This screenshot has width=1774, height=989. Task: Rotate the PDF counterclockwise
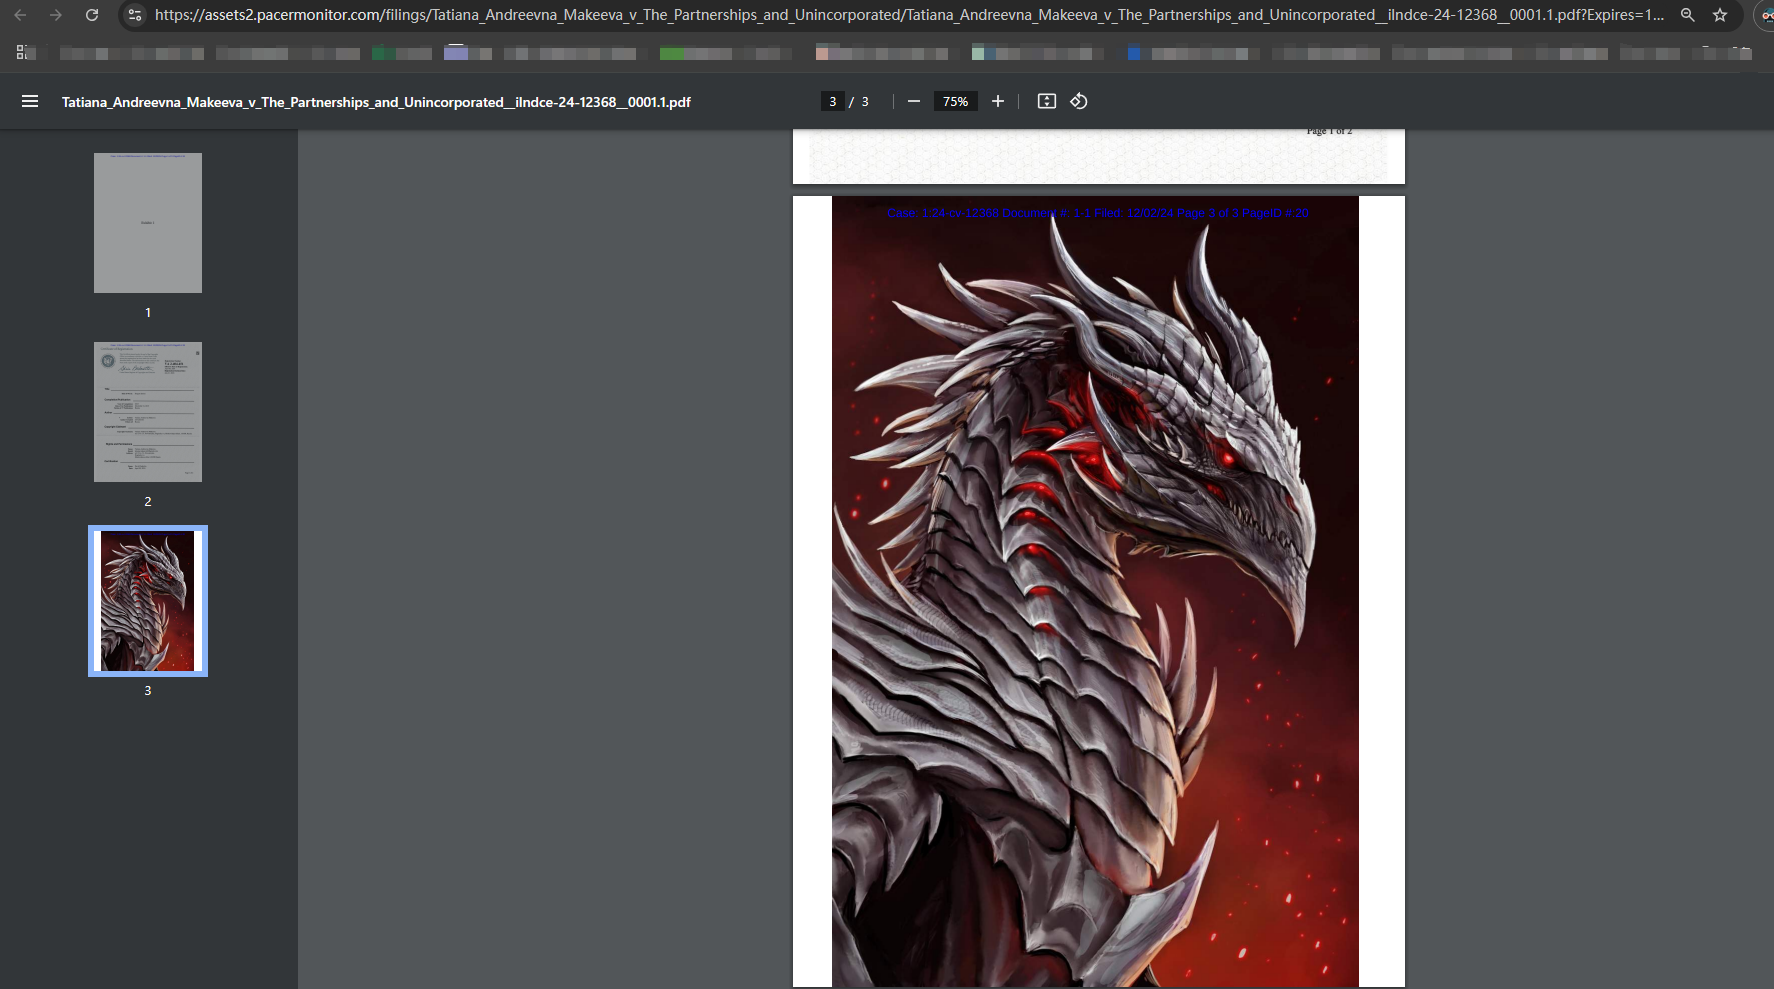coord(1078,101)
